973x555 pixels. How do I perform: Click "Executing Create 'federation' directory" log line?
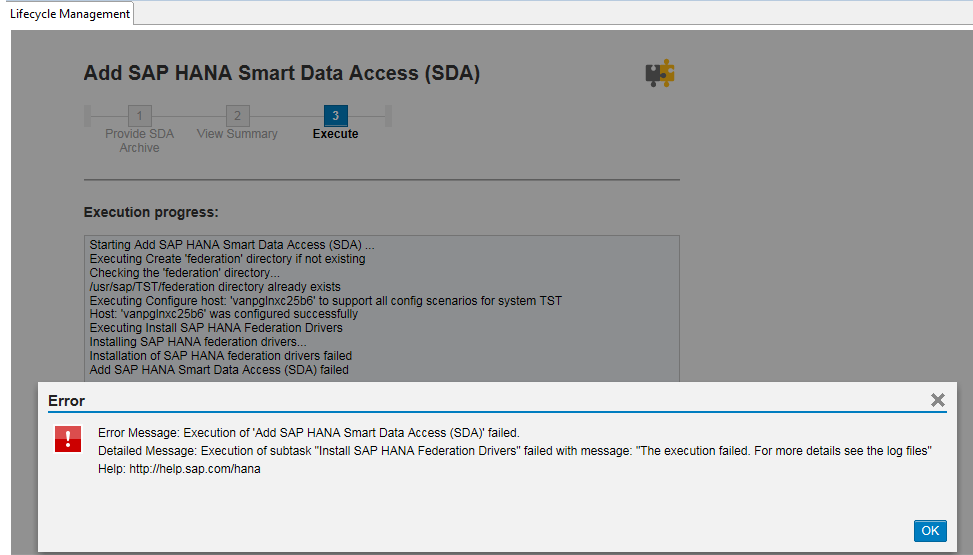pyautogui.click(x=227, y=259)
